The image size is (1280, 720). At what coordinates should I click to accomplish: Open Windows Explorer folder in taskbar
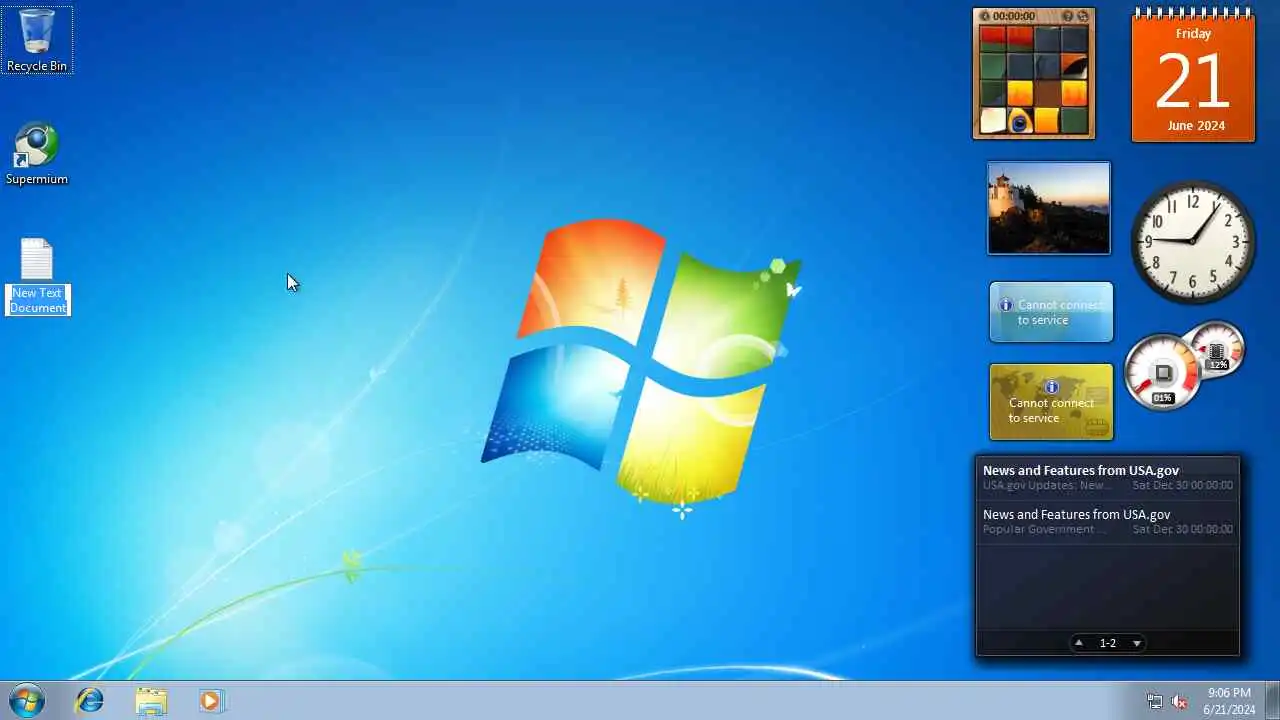(151, 701)
